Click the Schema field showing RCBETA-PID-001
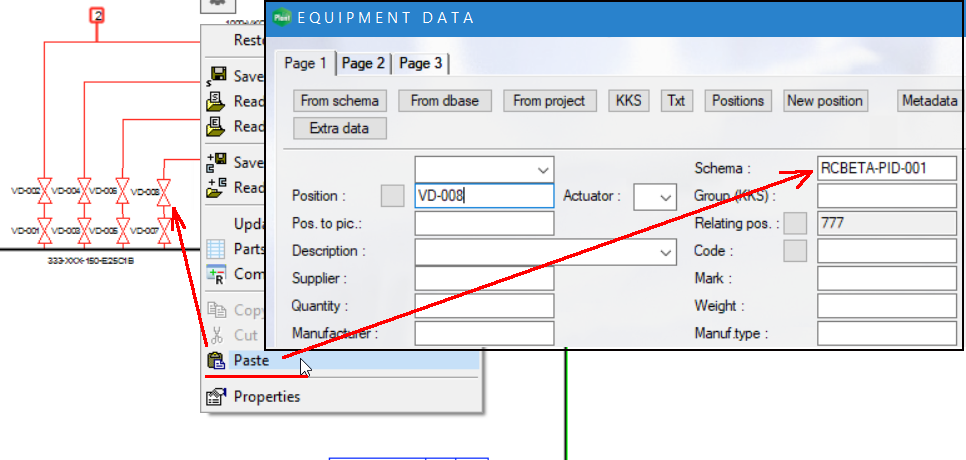The width and height of the screenshot is (966, 460). click(x=887, y=168)
